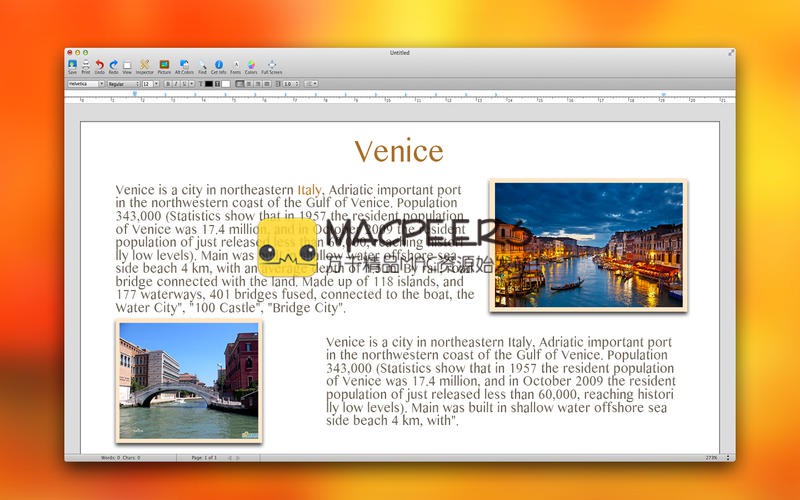
Task: Undo the last action
Action: (x=100, y=65)
